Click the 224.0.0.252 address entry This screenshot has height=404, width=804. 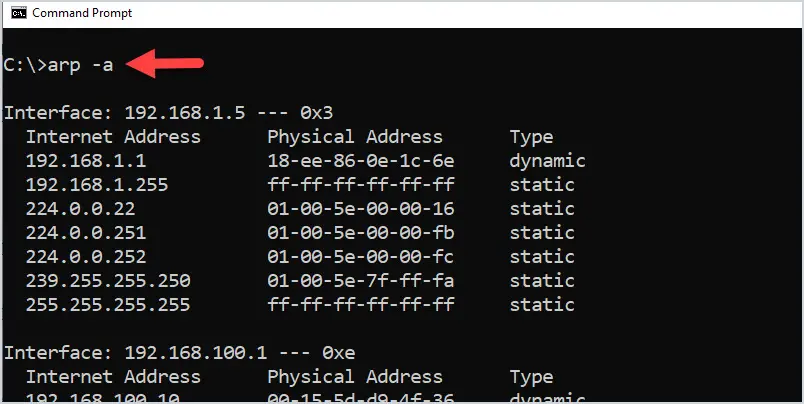(86, 256)
